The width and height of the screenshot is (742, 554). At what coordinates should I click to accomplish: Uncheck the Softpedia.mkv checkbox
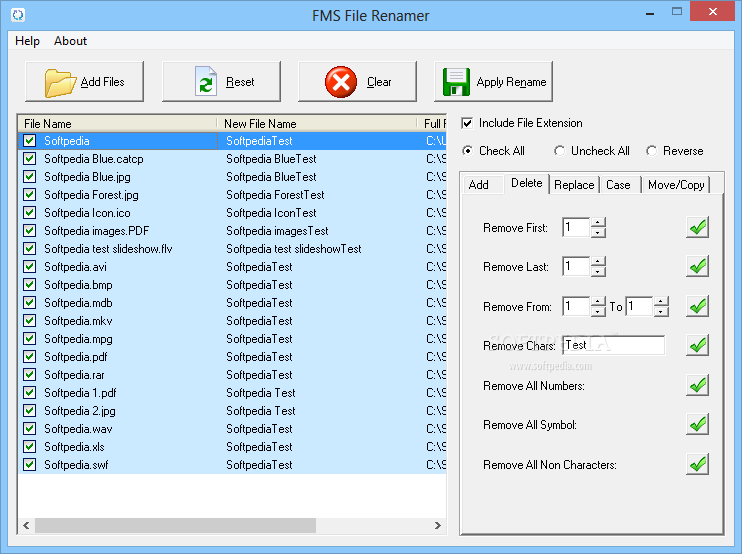(30, 320)
